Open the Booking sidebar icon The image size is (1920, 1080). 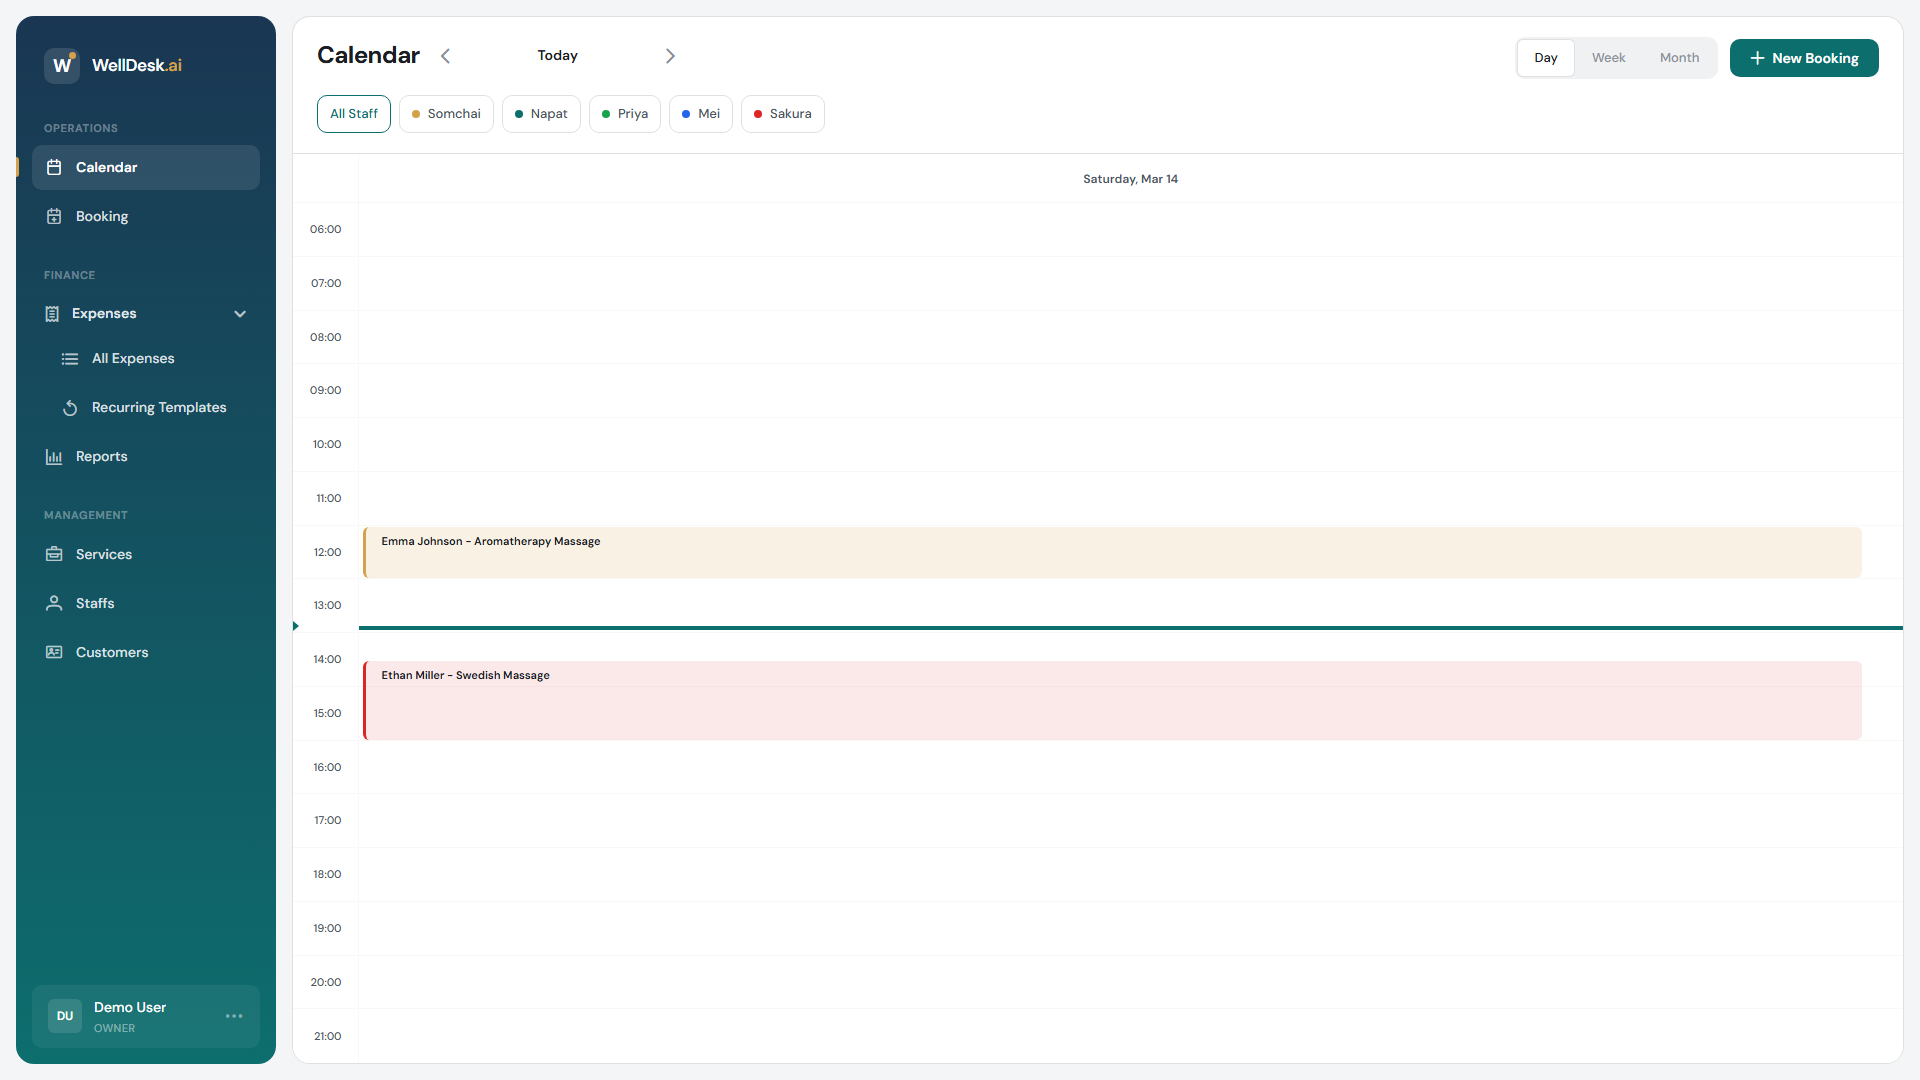pos(54,216)
